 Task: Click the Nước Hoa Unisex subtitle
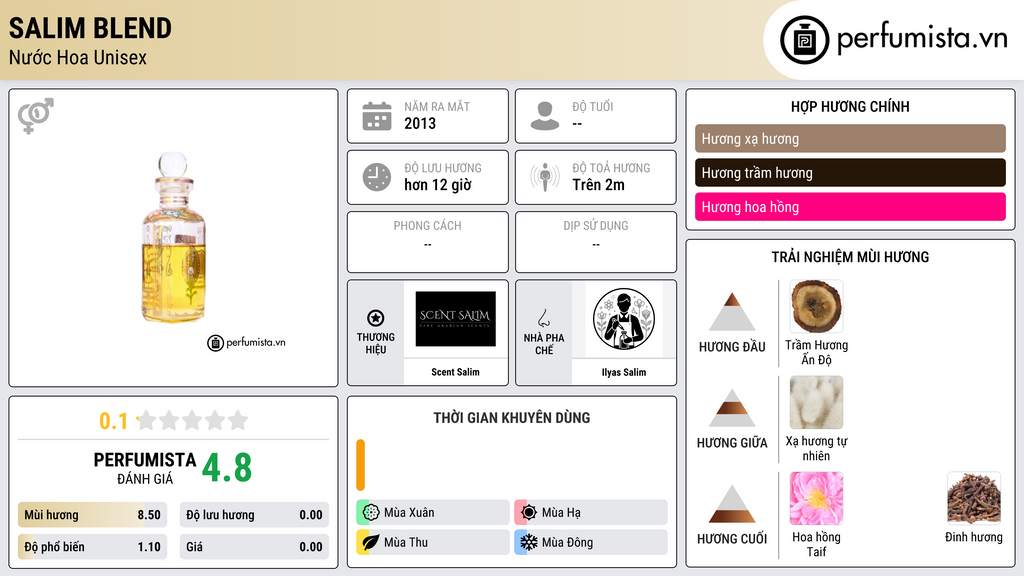[78, 57]
